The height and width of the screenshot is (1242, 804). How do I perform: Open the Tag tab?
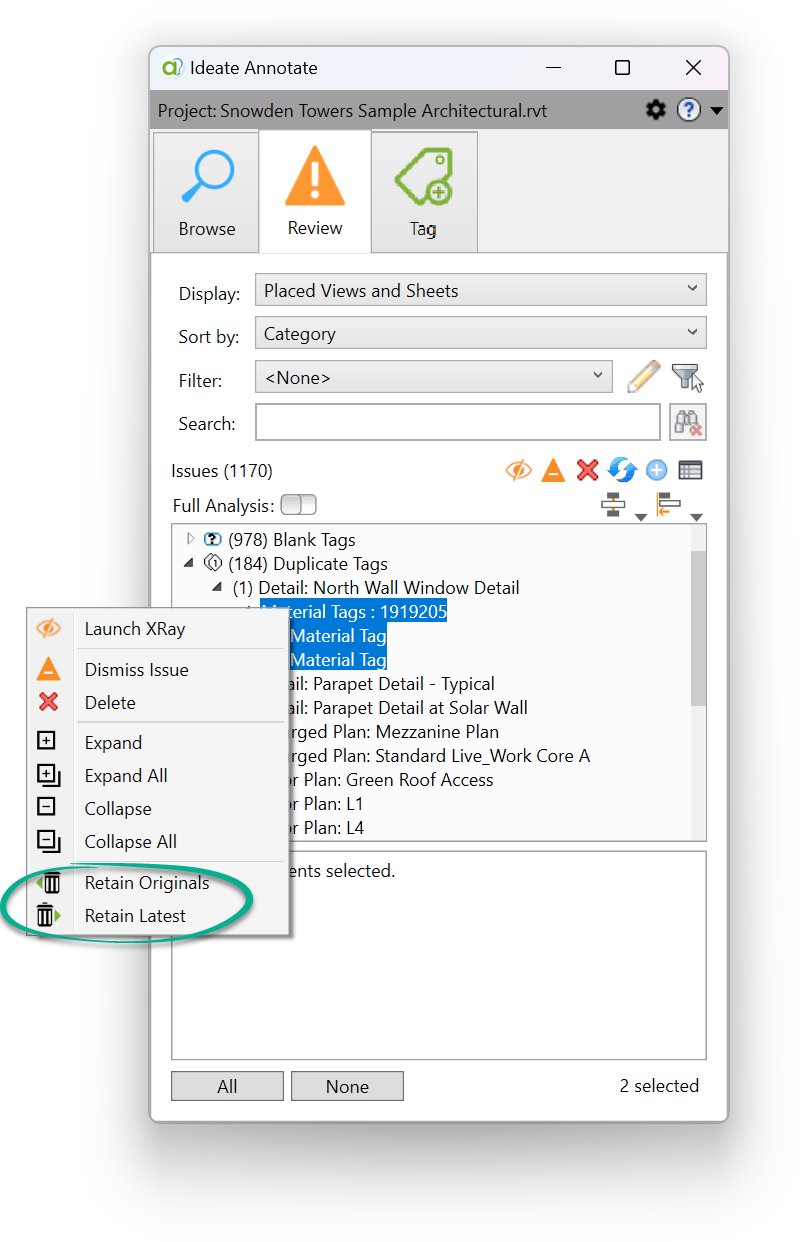(423, 191)
